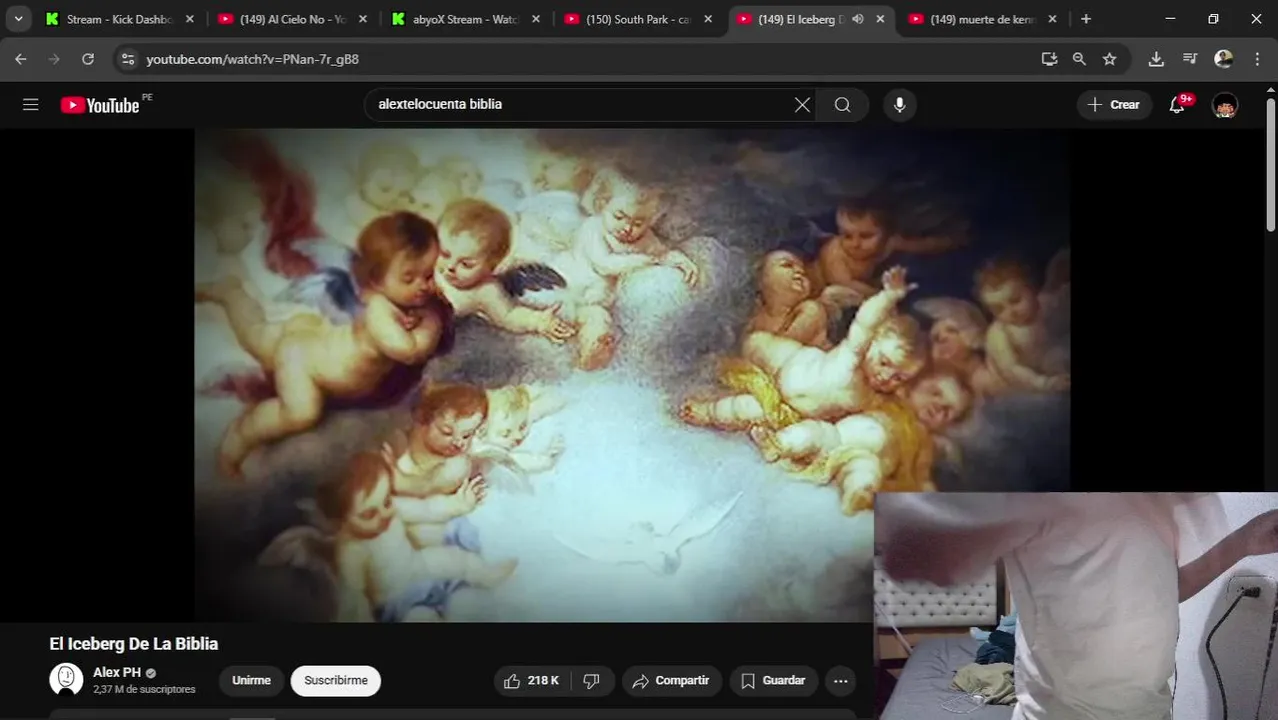Click the Unirme button
This screenshot has height=720, width=1278.
251,681
